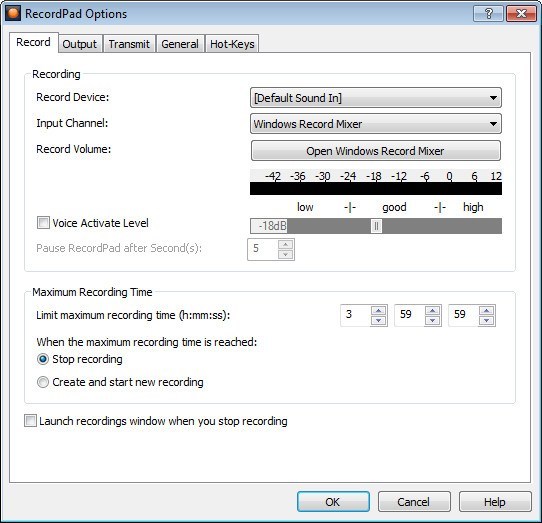Screen dimensions: 542x523
Task: Click the RecordPad app icon in title bar
Action: point(13,13)
